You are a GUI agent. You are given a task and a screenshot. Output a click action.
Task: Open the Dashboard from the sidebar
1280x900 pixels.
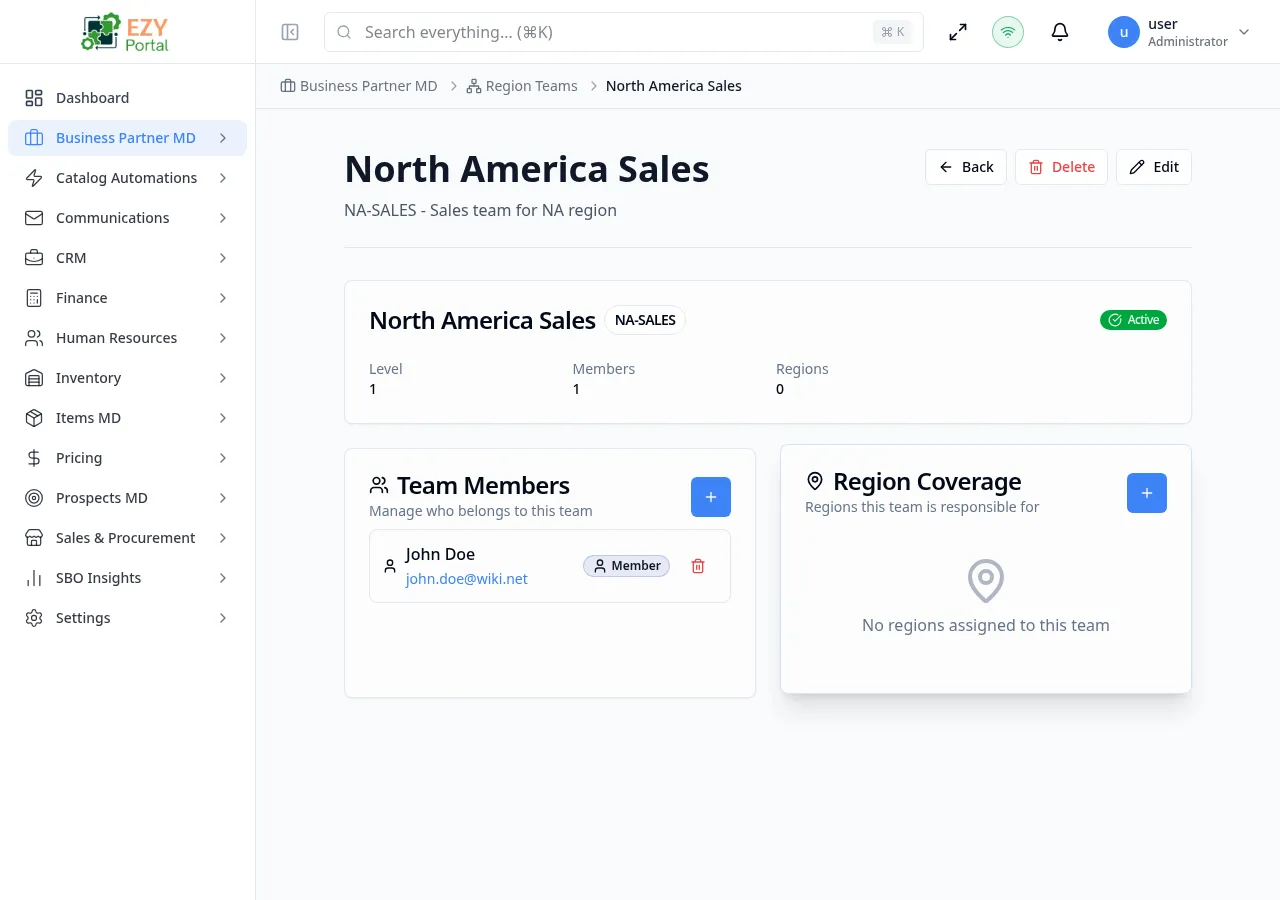click(x=92, y=98)
